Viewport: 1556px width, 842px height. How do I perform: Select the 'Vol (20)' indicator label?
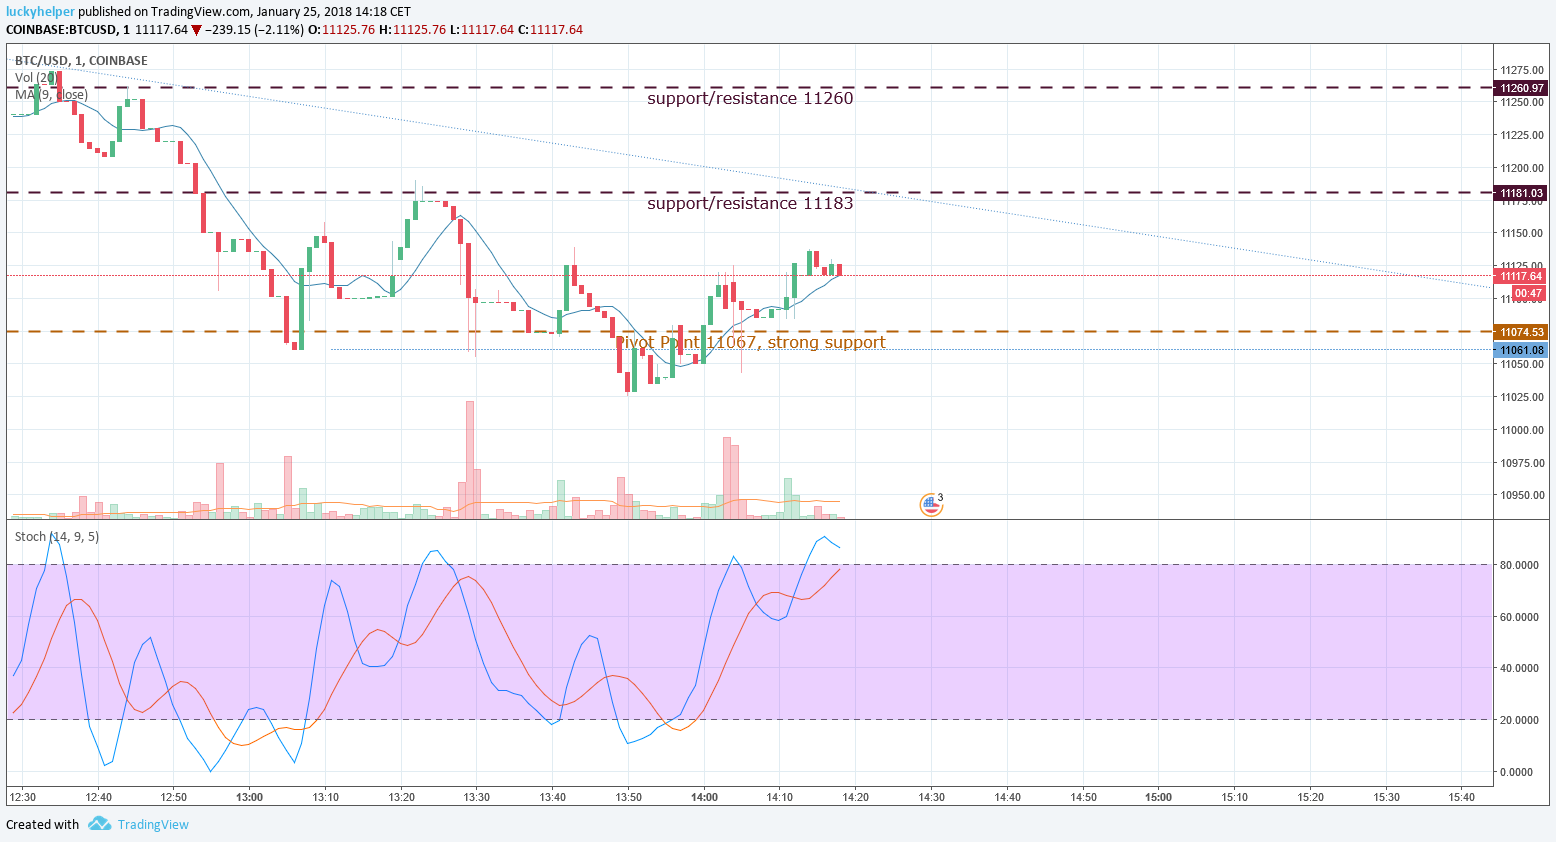pos(36,77)
